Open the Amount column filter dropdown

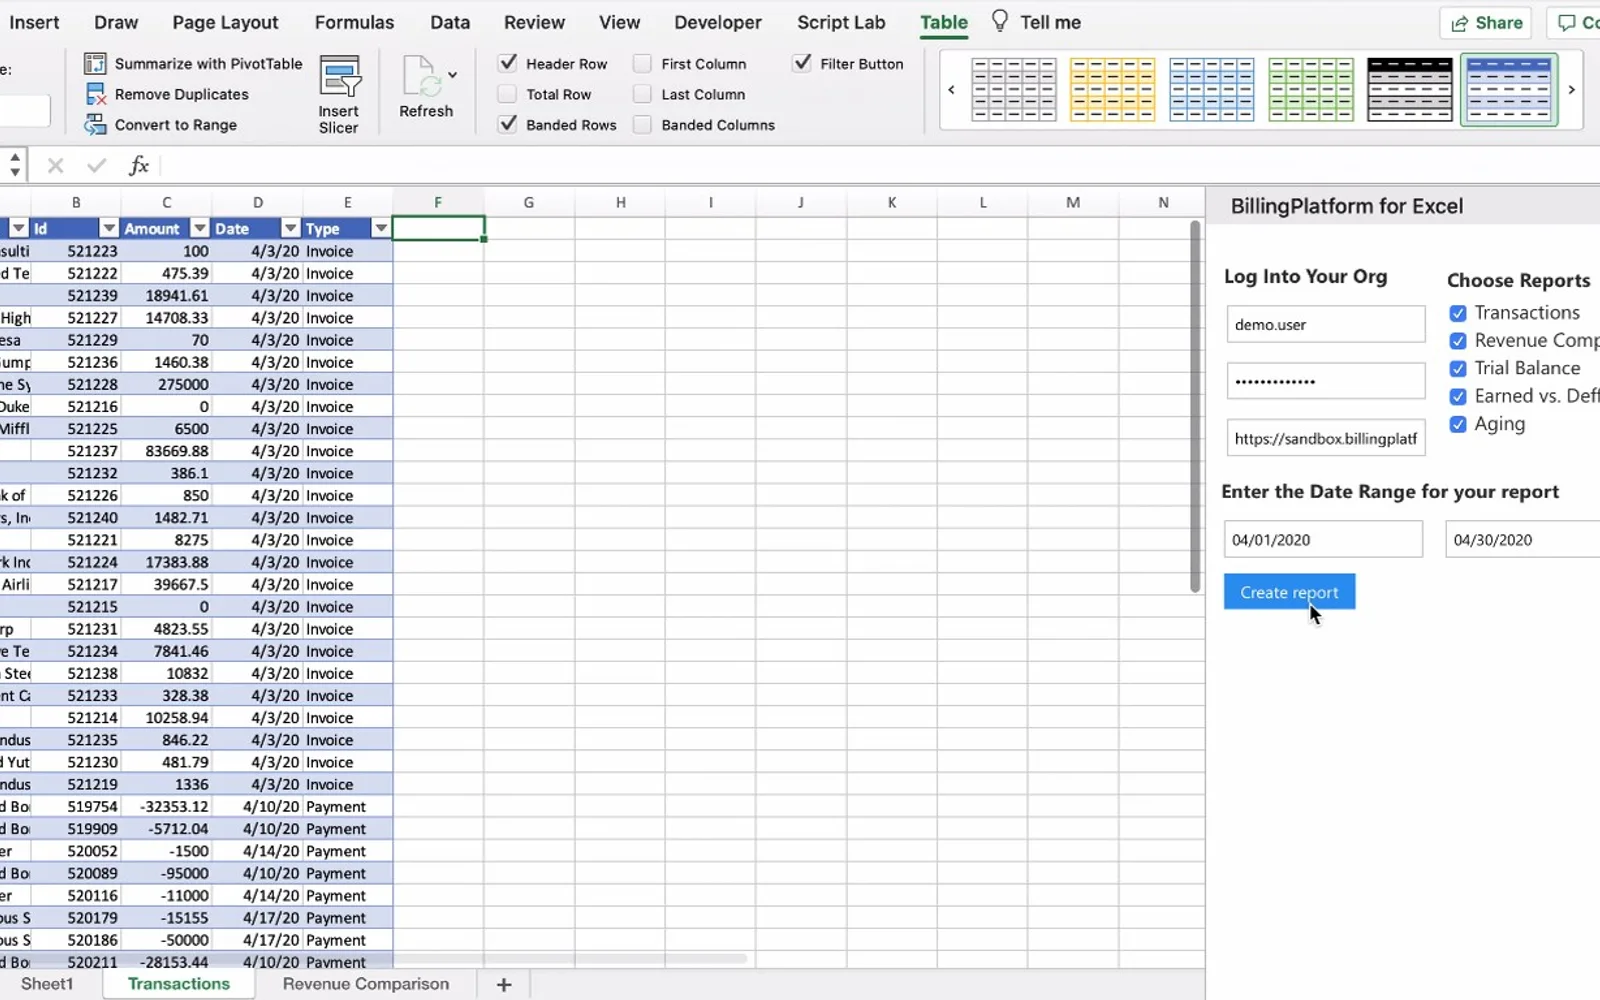(x=200, y=229)
